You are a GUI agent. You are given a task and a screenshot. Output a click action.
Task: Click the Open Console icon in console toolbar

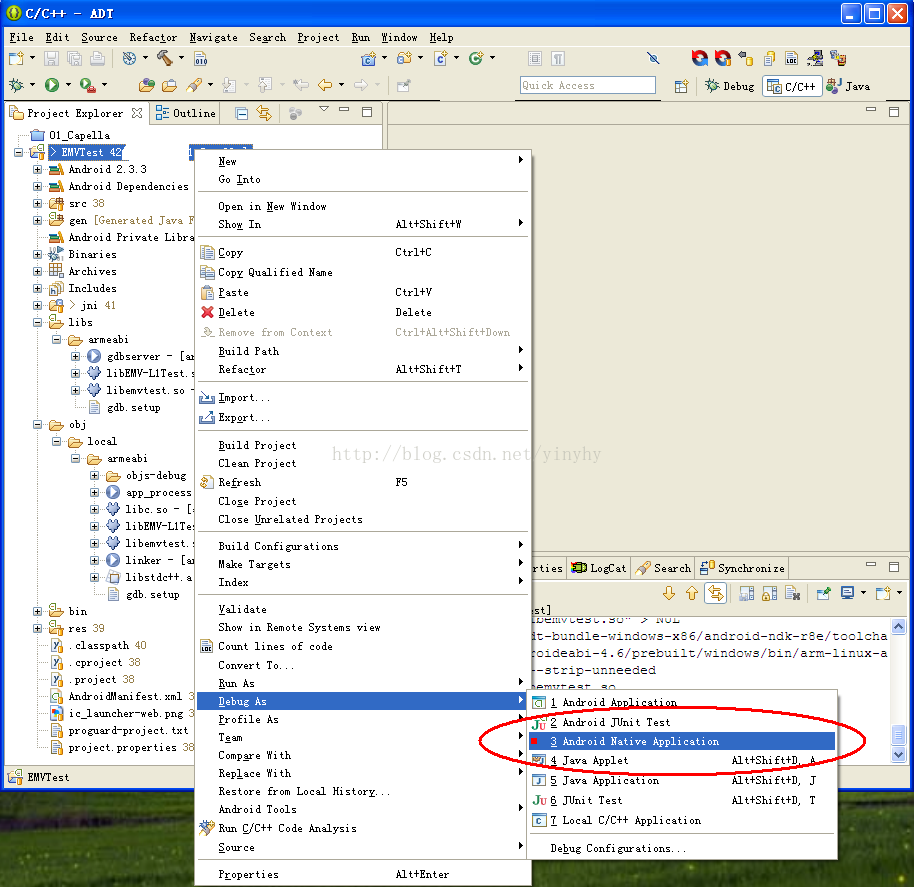(x=883, y=593)
